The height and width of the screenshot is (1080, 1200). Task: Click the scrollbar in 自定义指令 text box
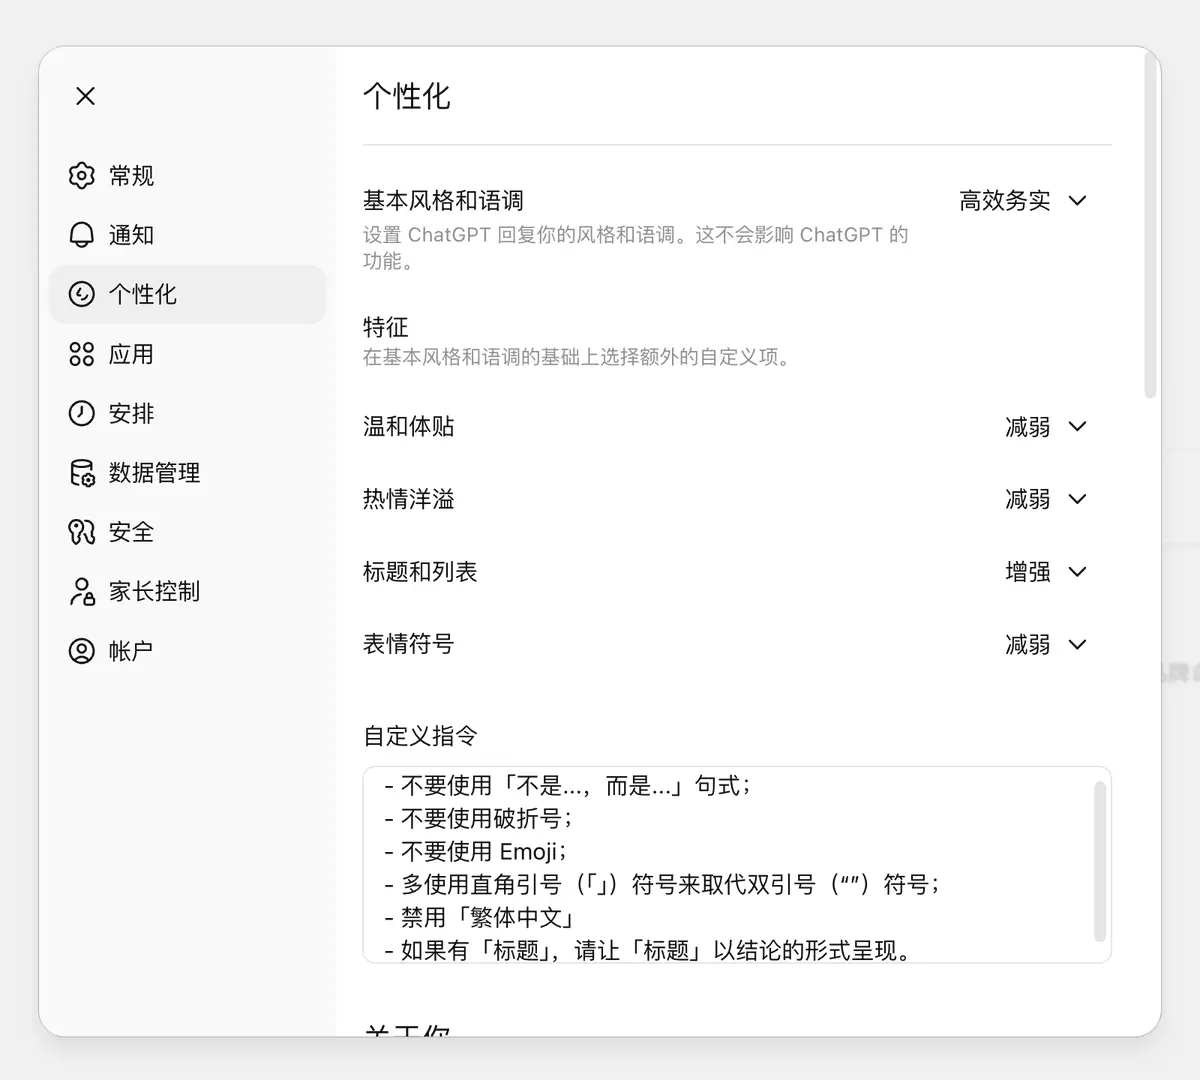pos(1100,862)
